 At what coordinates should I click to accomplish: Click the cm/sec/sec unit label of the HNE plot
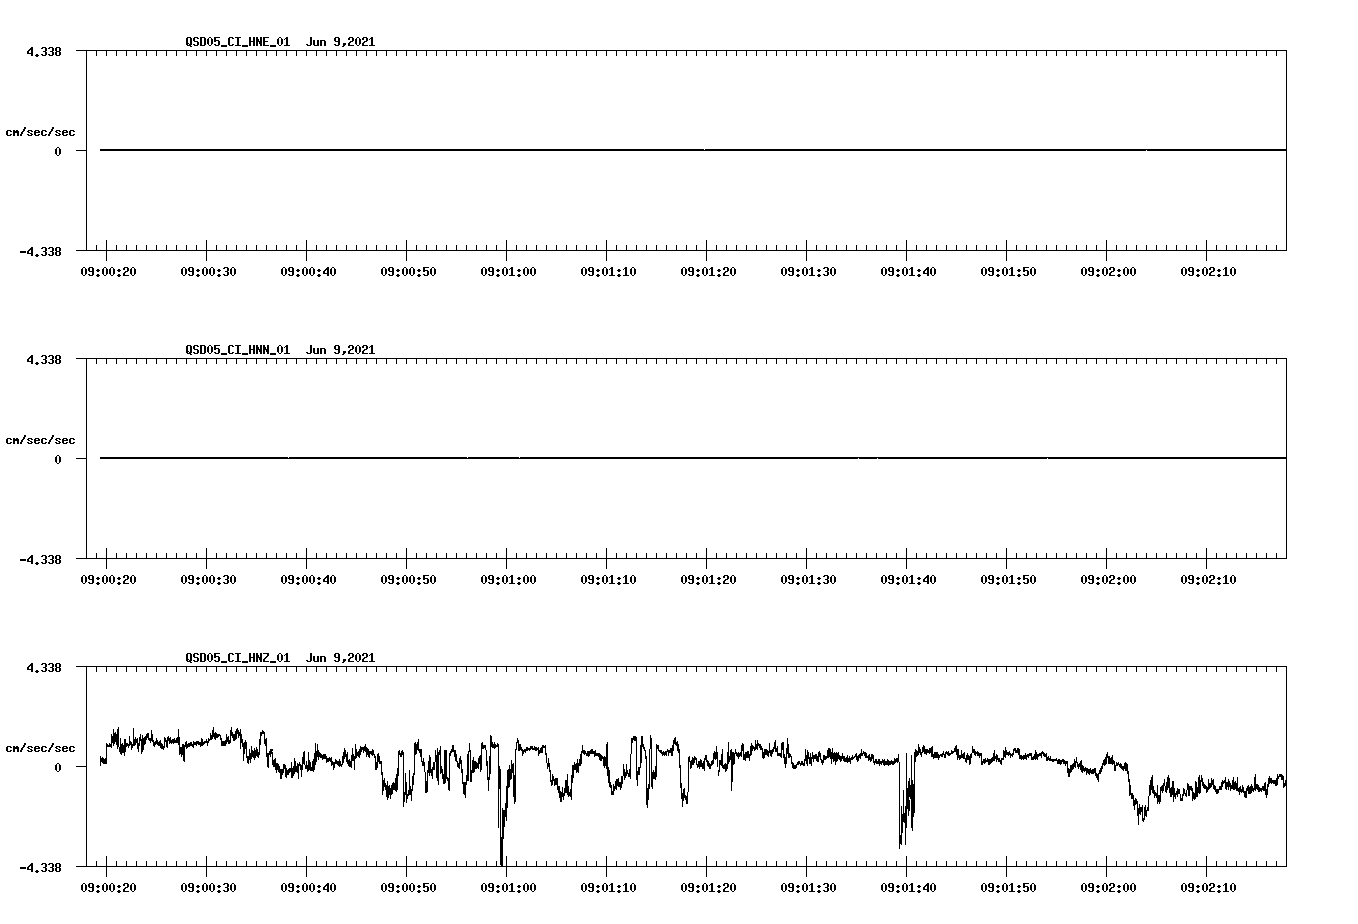(40, 132)
